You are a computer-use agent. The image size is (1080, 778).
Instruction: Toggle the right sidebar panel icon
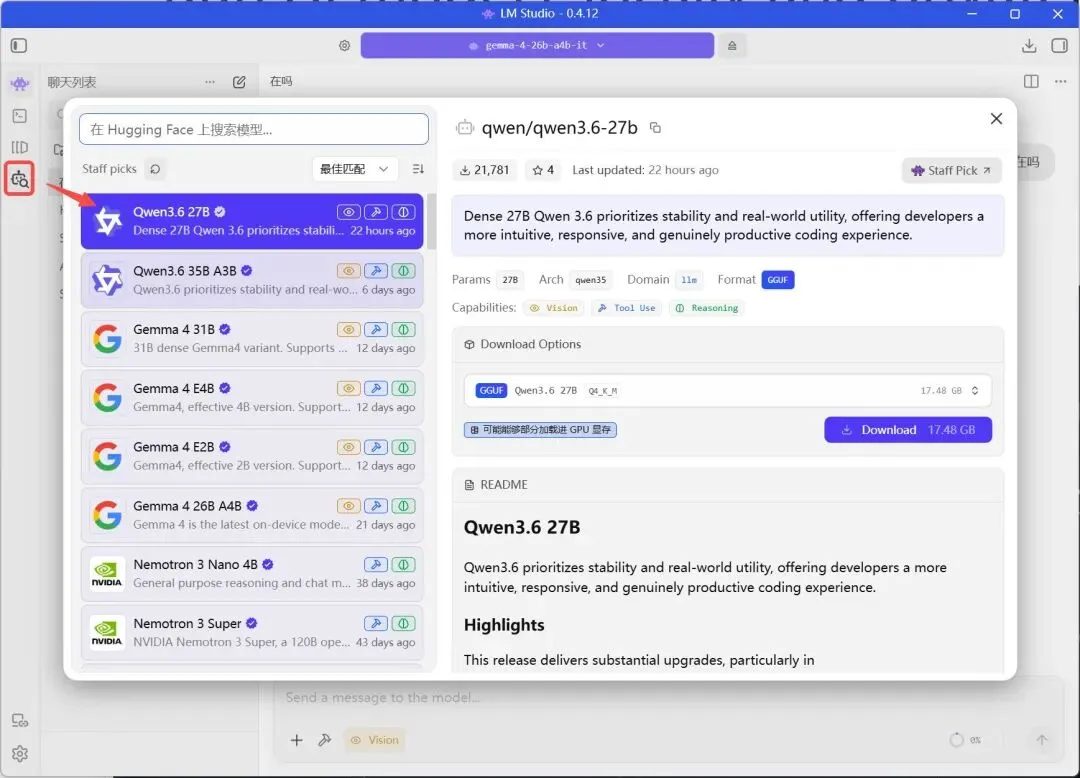(1059, 45)
